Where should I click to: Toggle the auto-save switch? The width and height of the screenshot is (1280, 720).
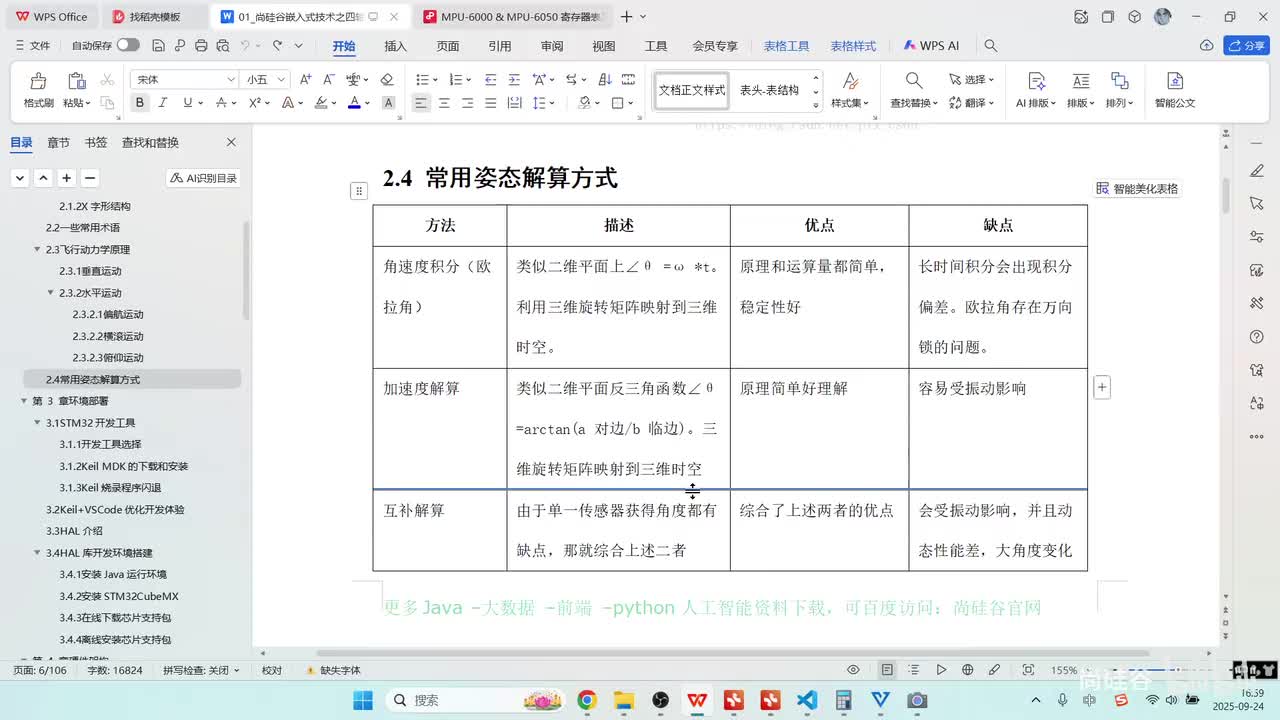(x=128, y=45)
